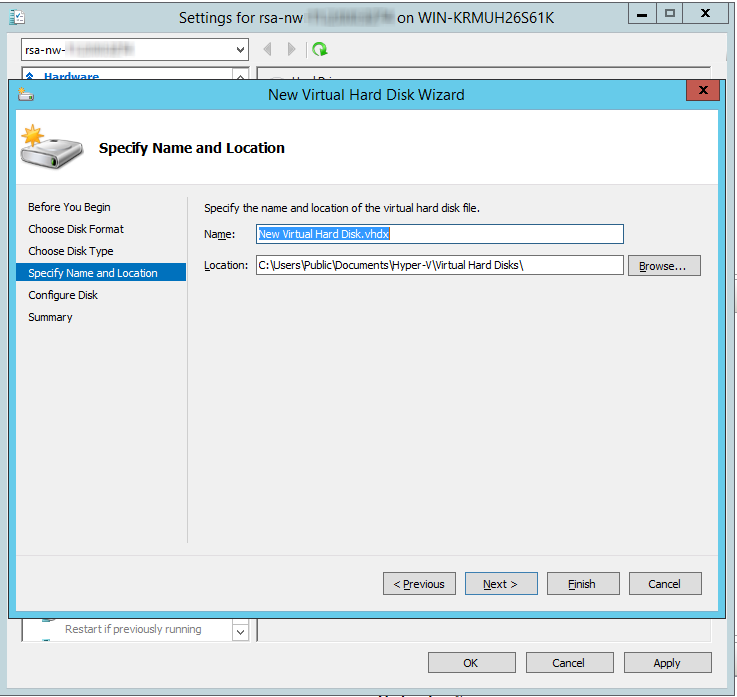Click the back arrow in Settings toolbar
This screenshot has height=697, width=737.
click(267, 49)
